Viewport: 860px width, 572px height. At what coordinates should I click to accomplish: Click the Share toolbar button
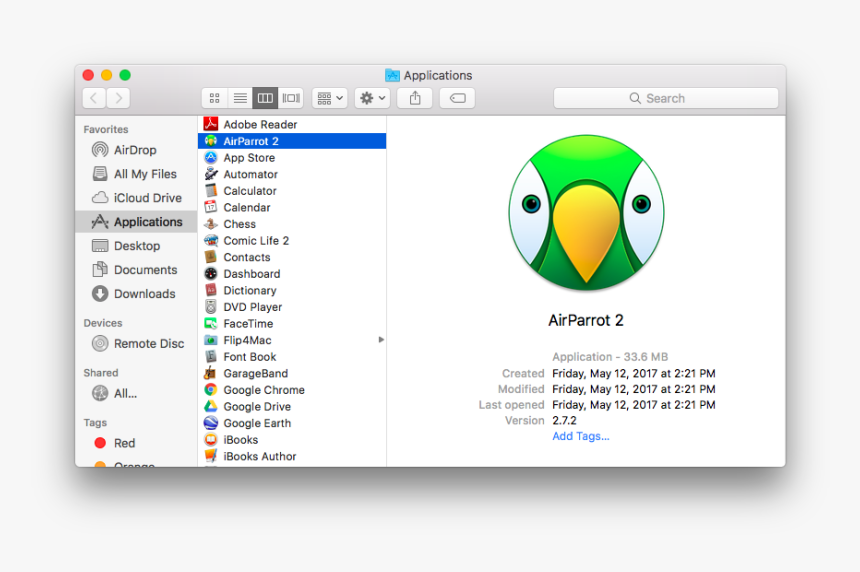(x=415, y=98)
